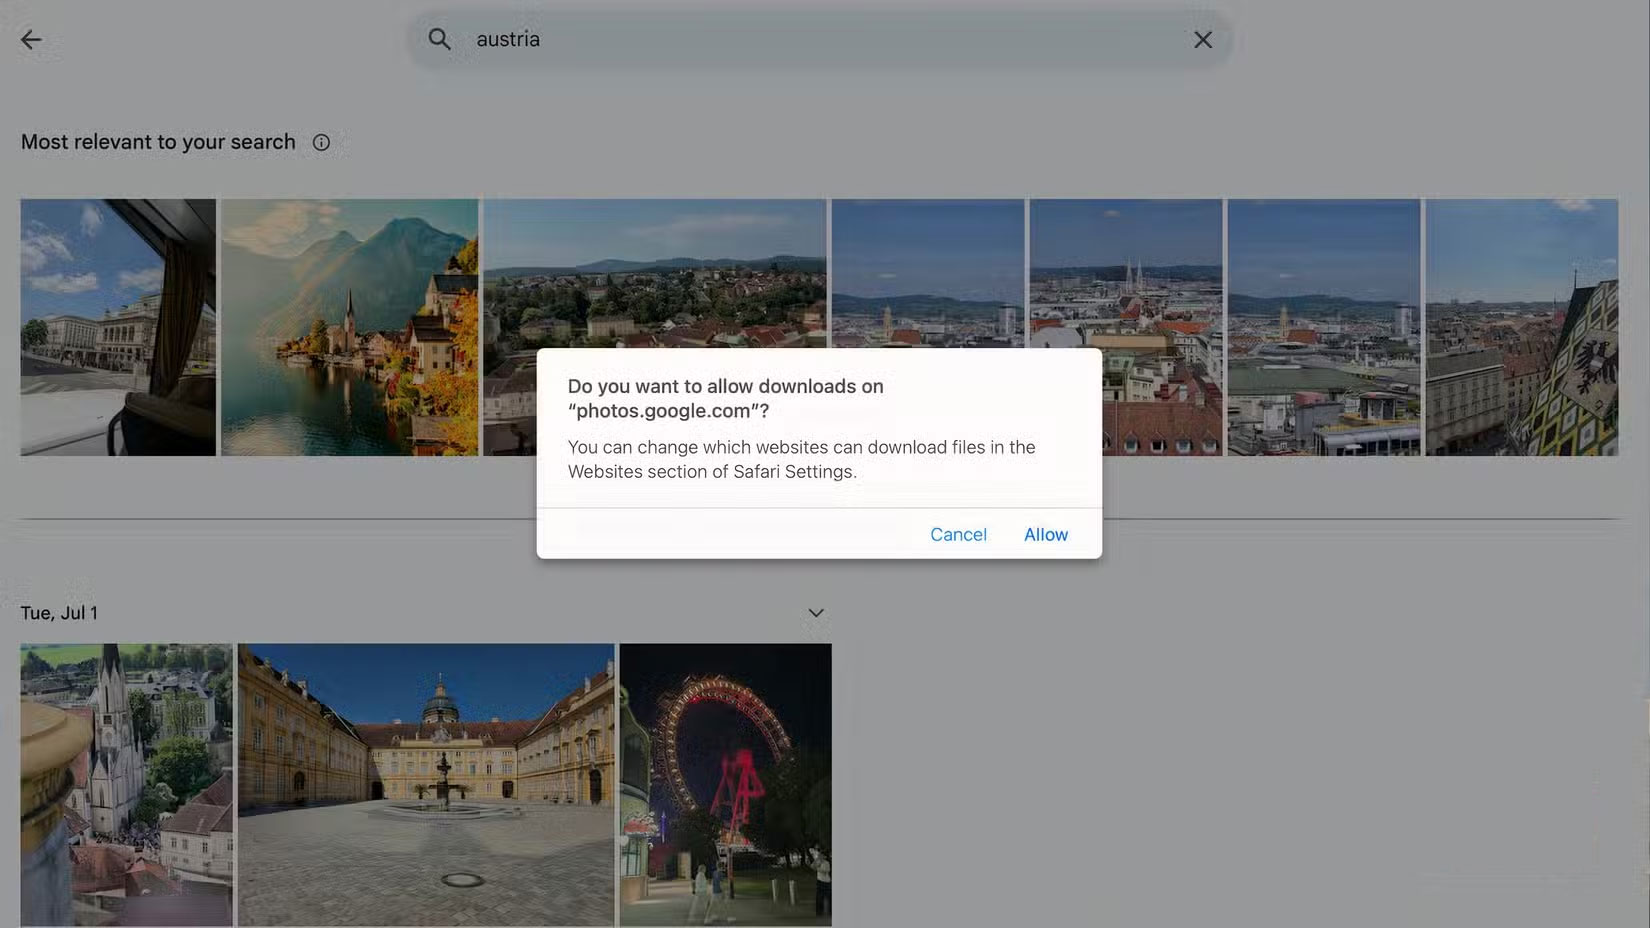1650x928 pixels.
Task: Click the magnifying glass search icon
Action: coord(440,39)
